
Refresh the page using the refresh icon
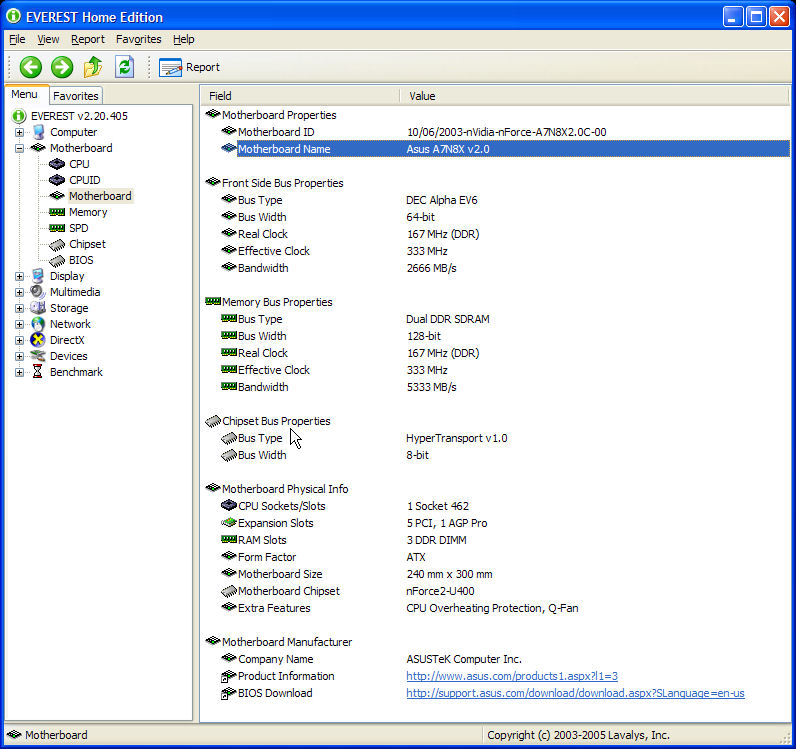point(124,67)
